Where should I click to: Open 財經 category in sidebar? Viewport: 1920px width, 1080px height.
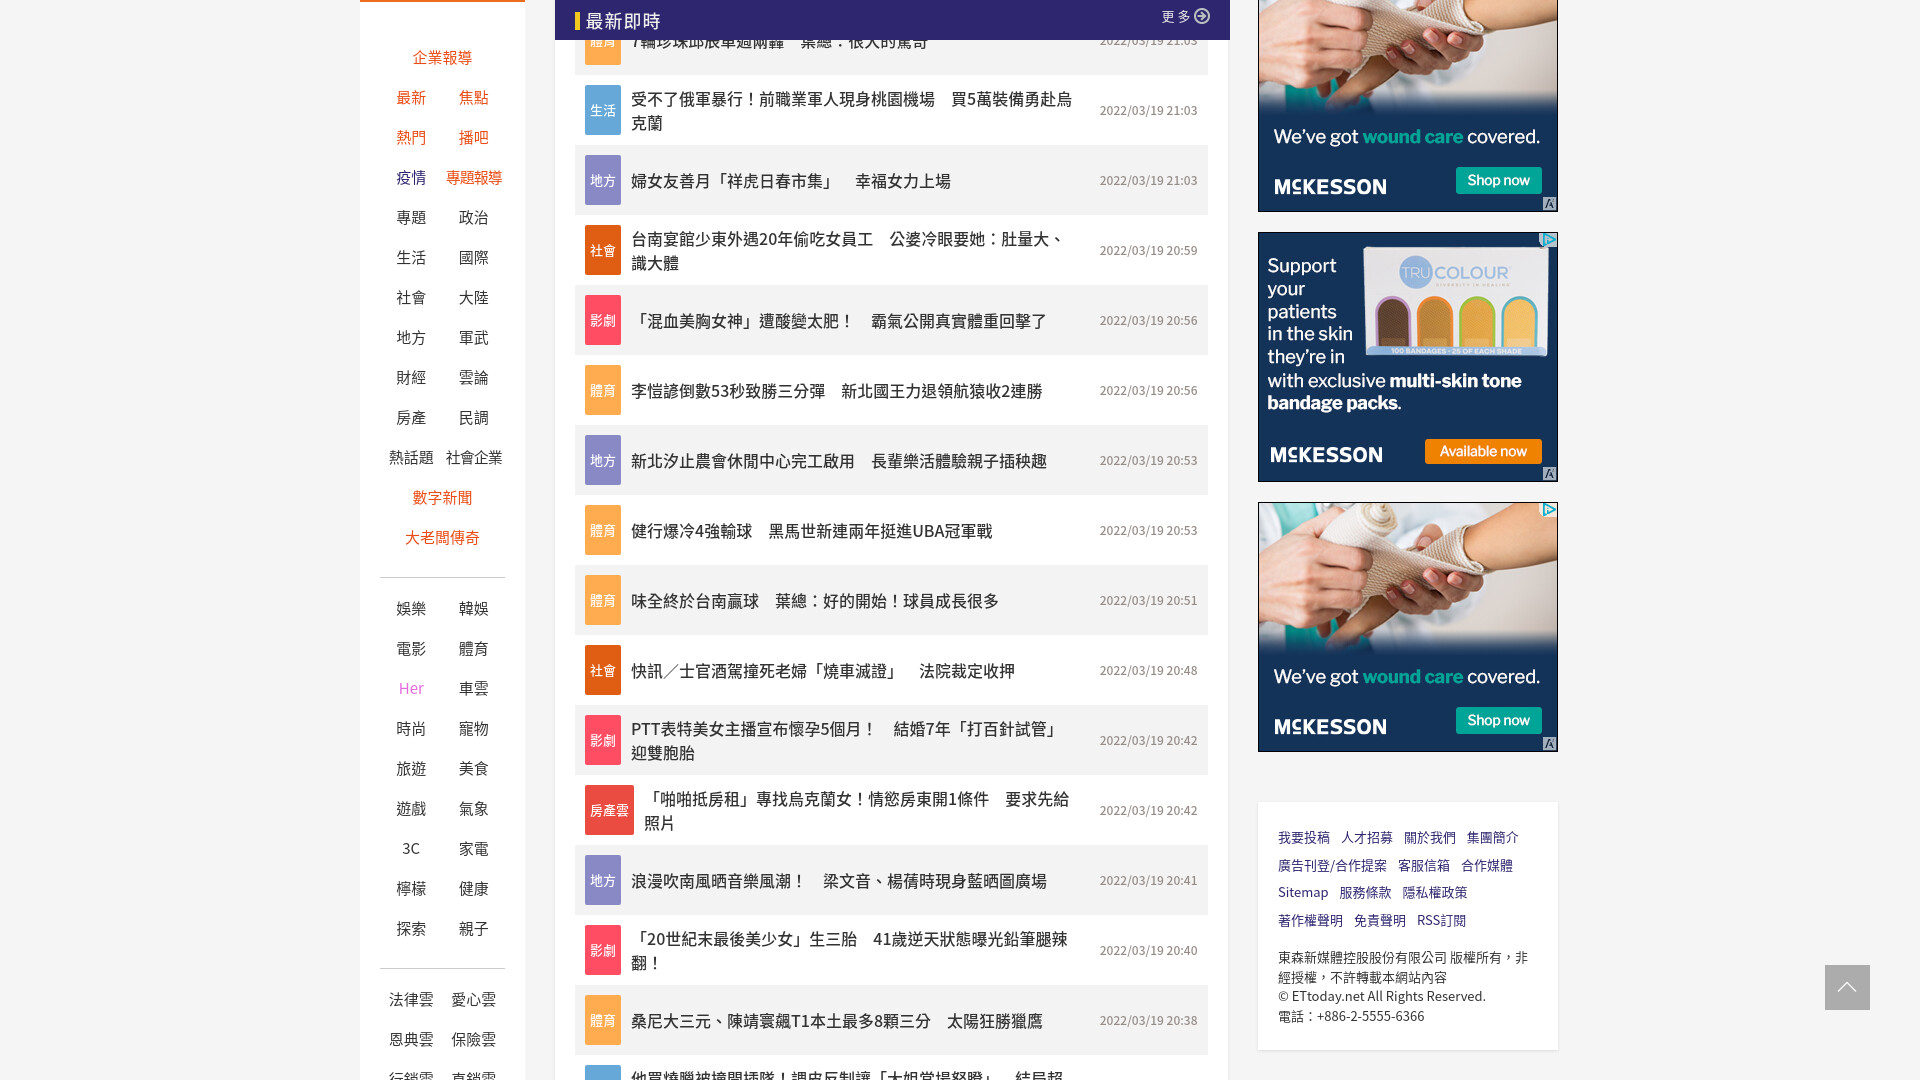click(x=411, y=377)
